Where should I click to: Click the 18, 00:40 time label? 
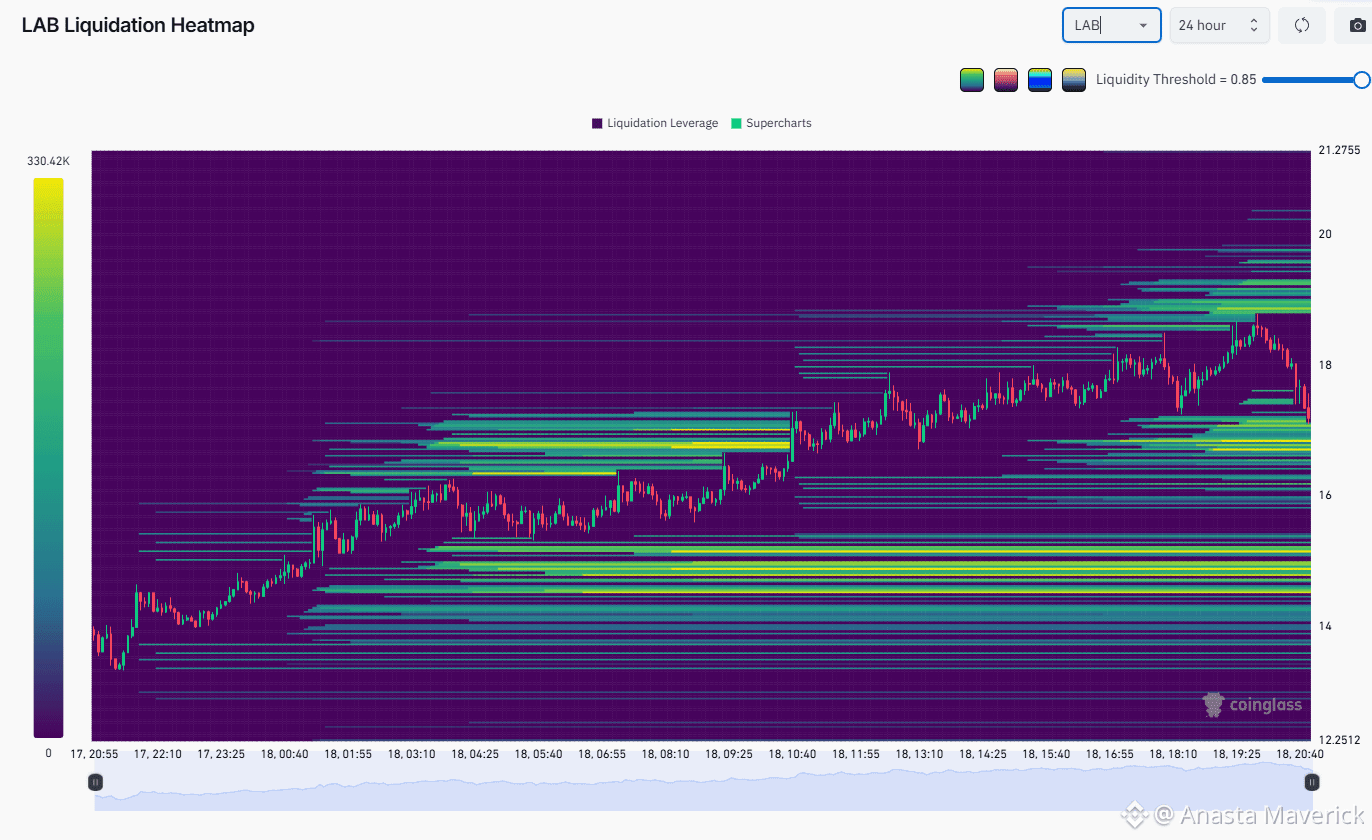(285, 754)
